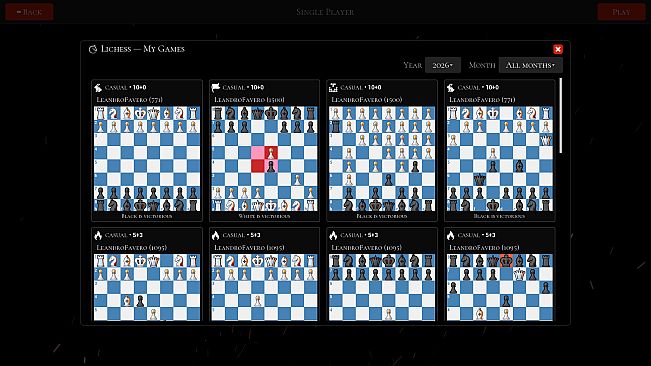Image resolution: width=651 pixels, height=366 pixels.
Task: Click the games list vertical scrollbar
Action: (561, 115)
